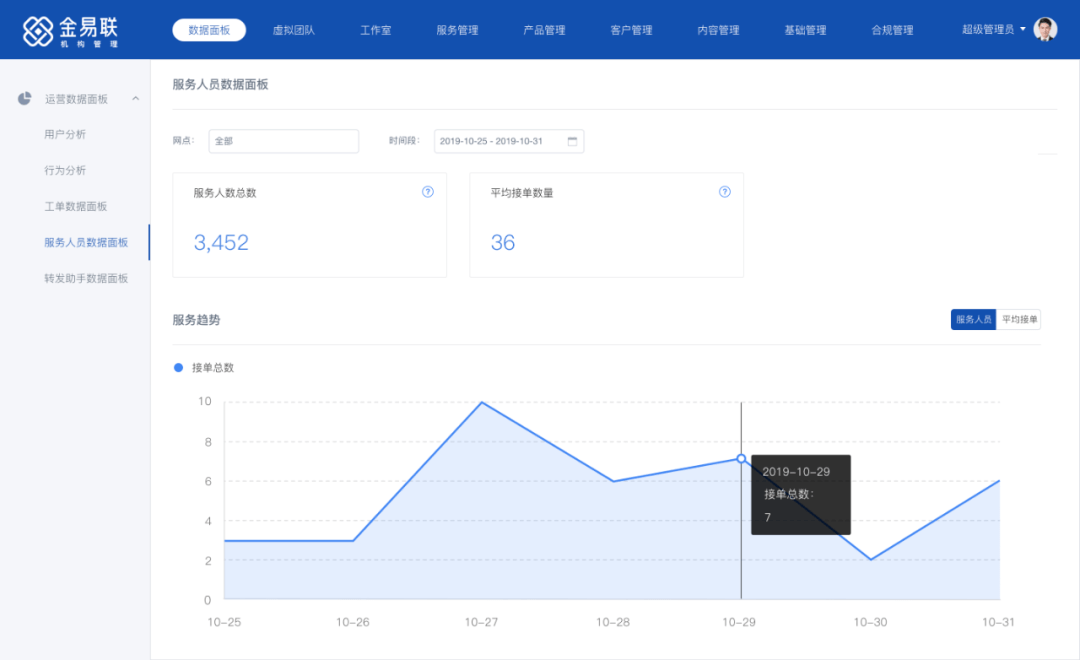
Task: Open 工作室 in the top navigation
Action: [375, 30]
